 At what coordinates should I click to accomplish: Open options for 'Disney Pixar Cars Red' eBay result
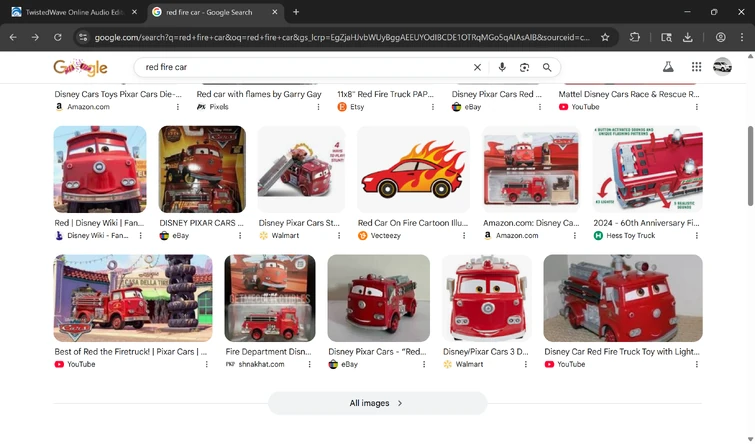[x=540, y=107]
